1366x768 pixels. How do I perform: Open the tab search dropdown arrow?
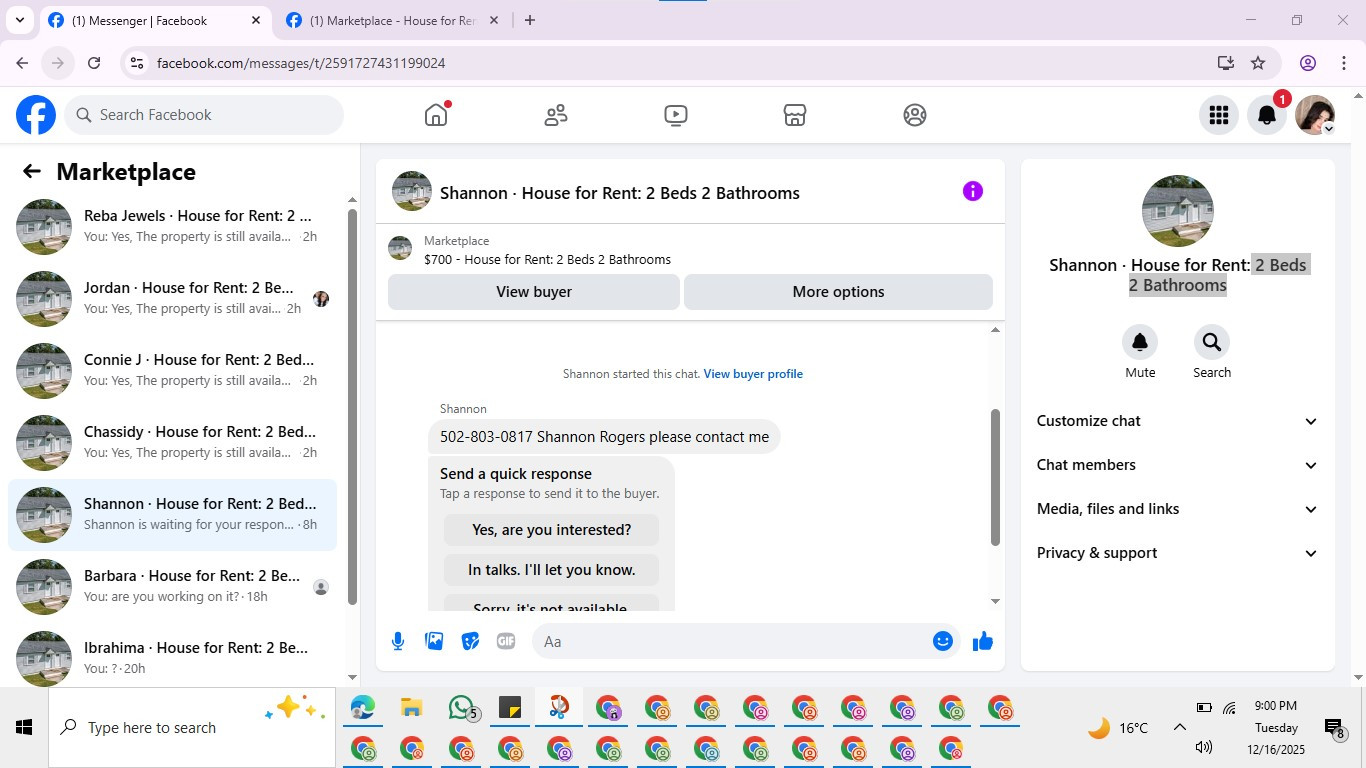19,20
